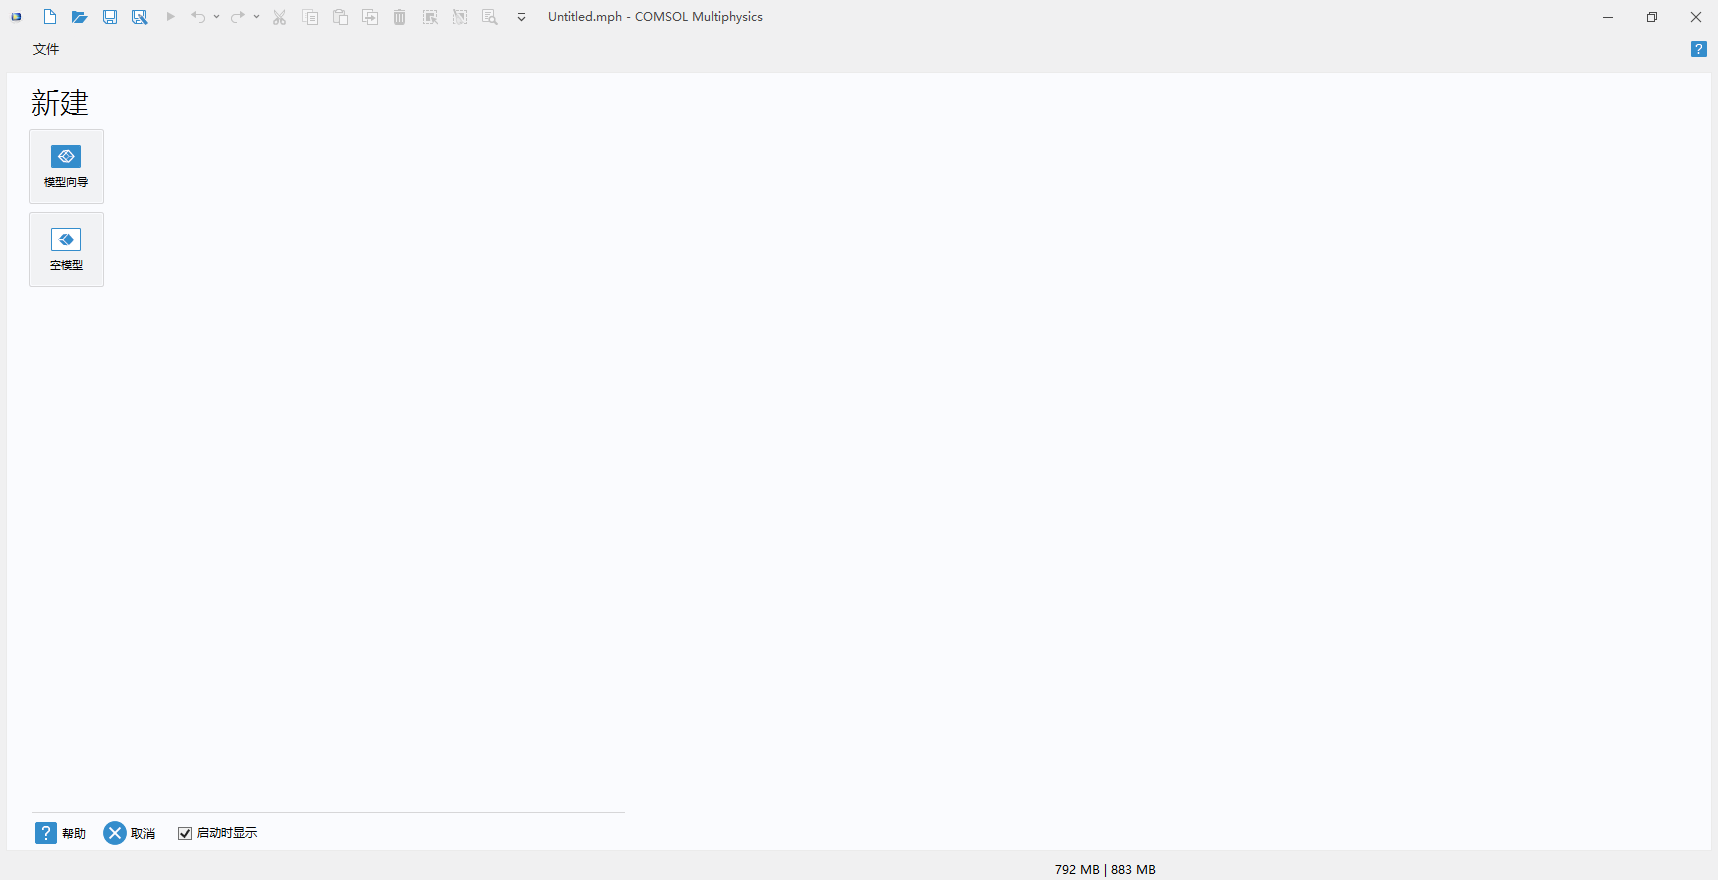Click the Redo arrow icon
Screen dimensions: 1718x880
(x=237, y=17)
